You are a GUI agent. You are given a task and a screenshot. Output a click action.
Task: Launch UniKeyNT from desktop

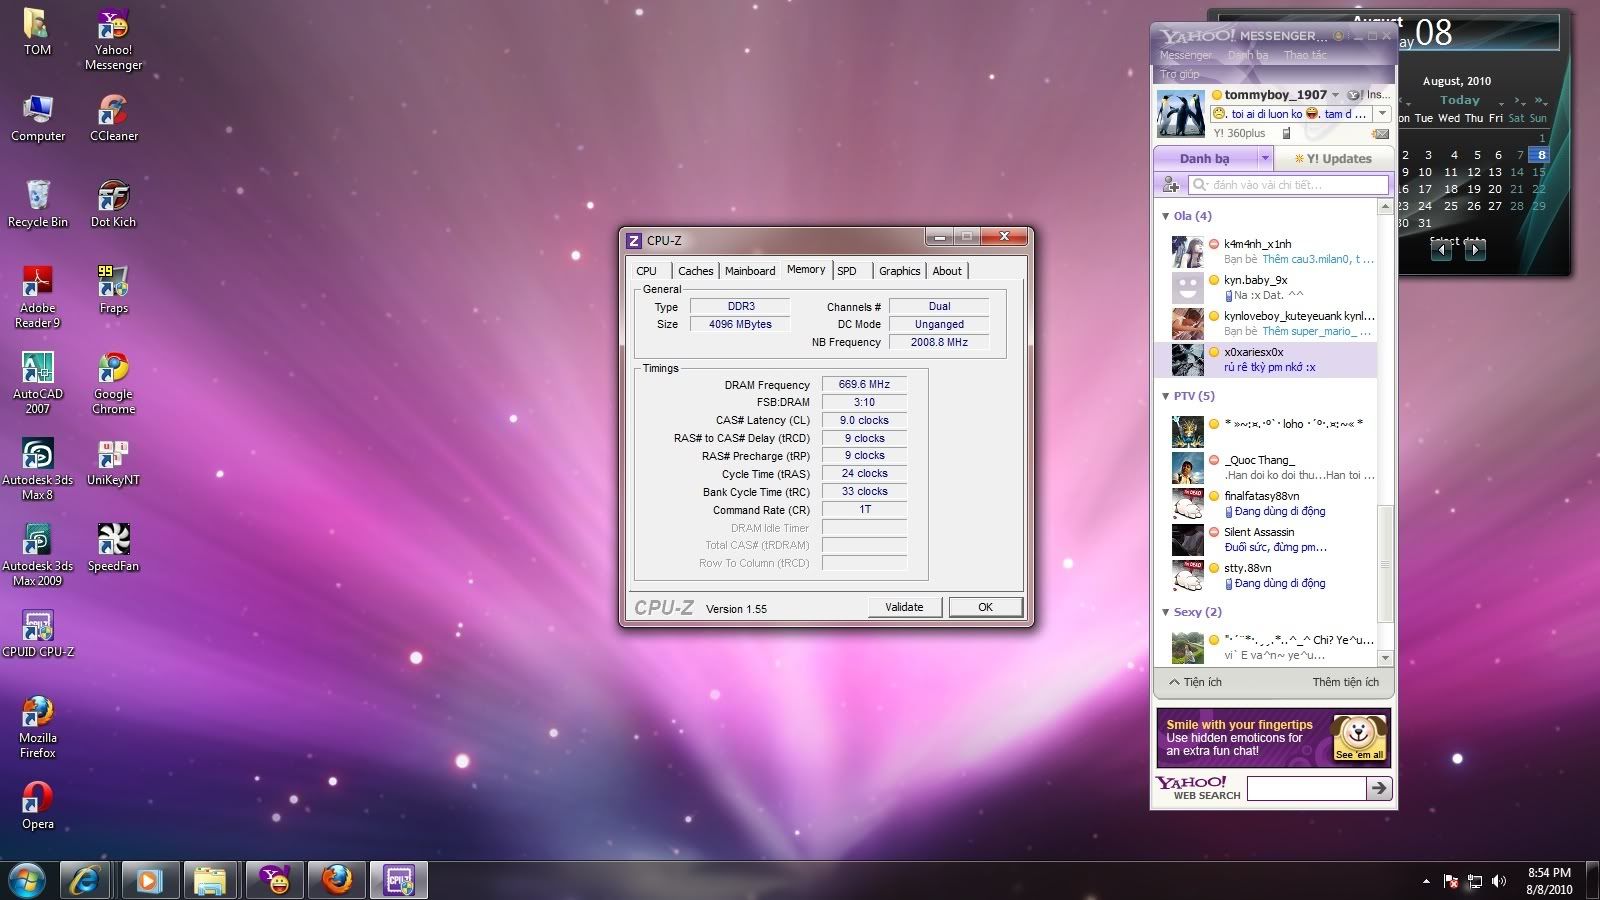[113, 462]
